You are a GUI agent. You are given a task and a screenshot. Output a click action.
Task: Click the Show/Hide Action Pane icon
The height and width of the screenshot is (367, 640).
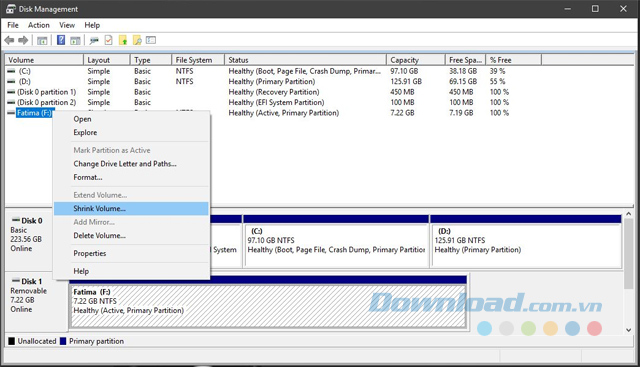tap(75, 40)
